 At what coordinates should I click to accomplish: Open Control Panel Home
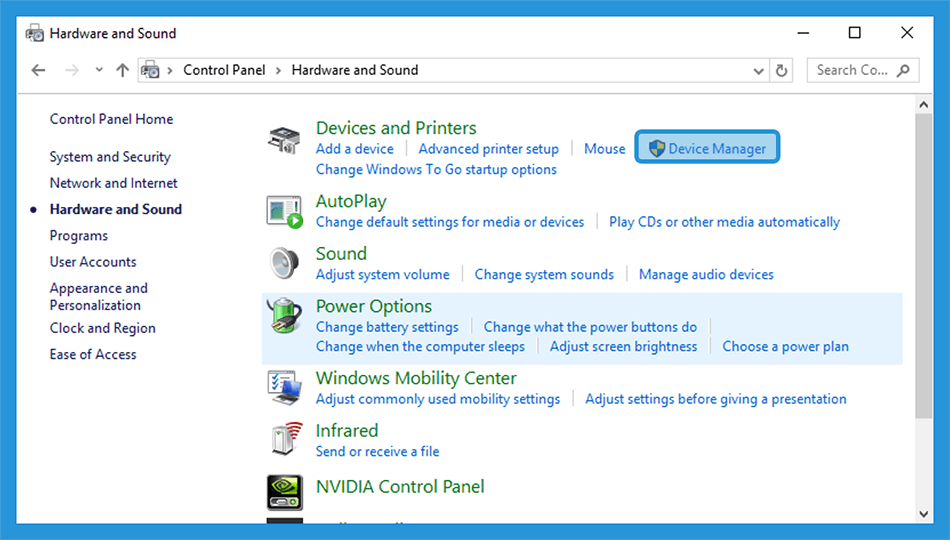(111, 119)
